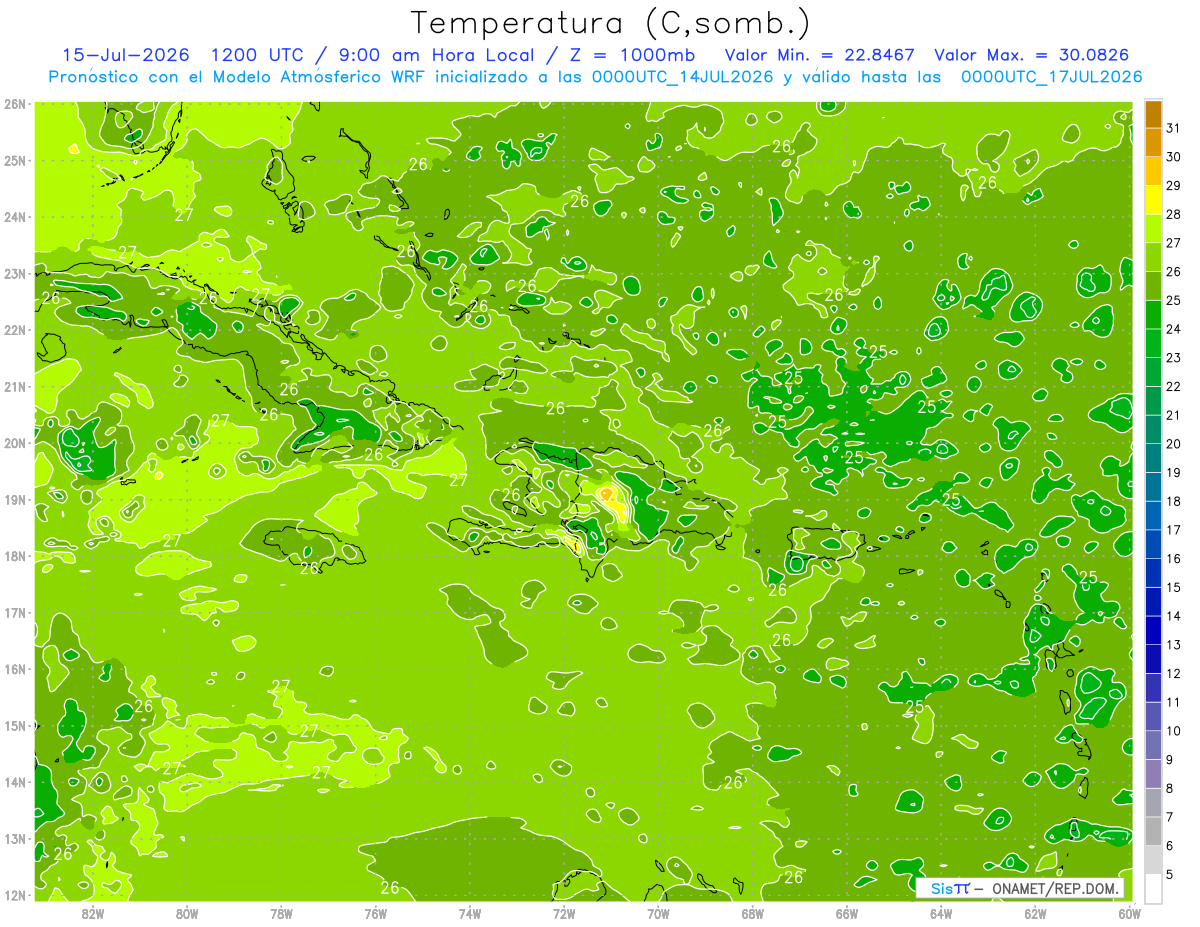
Task: Click the color scale label "11"
Action: [x=1174, y=702]
